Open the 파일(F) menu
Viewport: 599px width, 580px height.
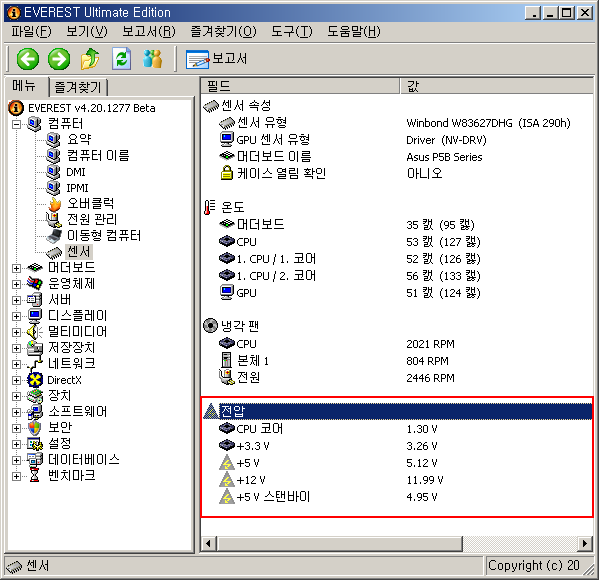31,32
